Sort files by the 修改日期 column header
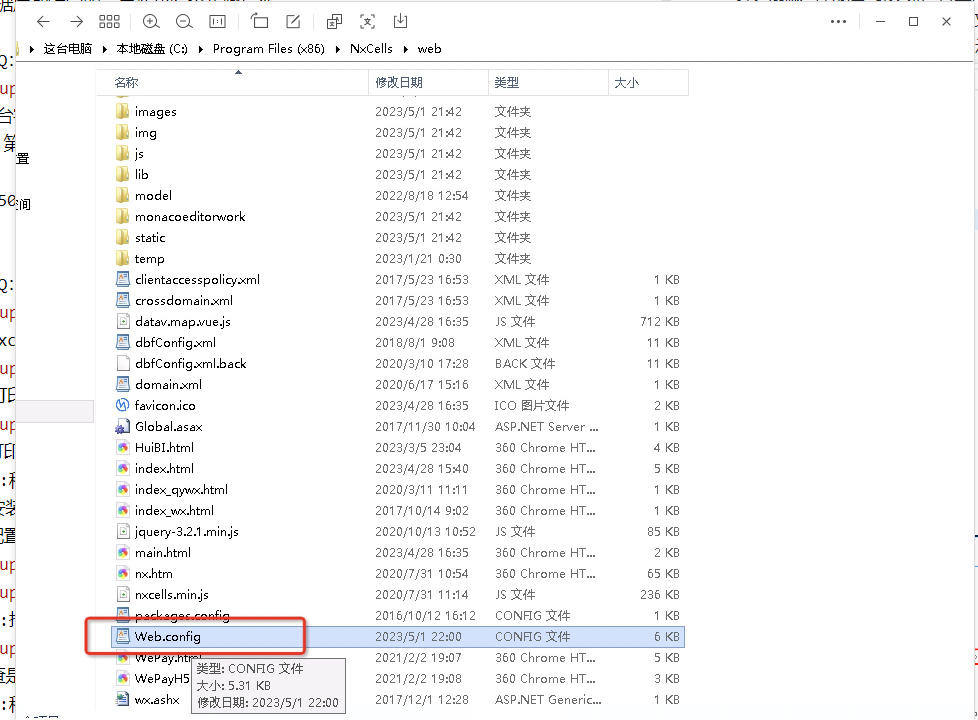This screenshot has width=978, height=720. (398, 83)
